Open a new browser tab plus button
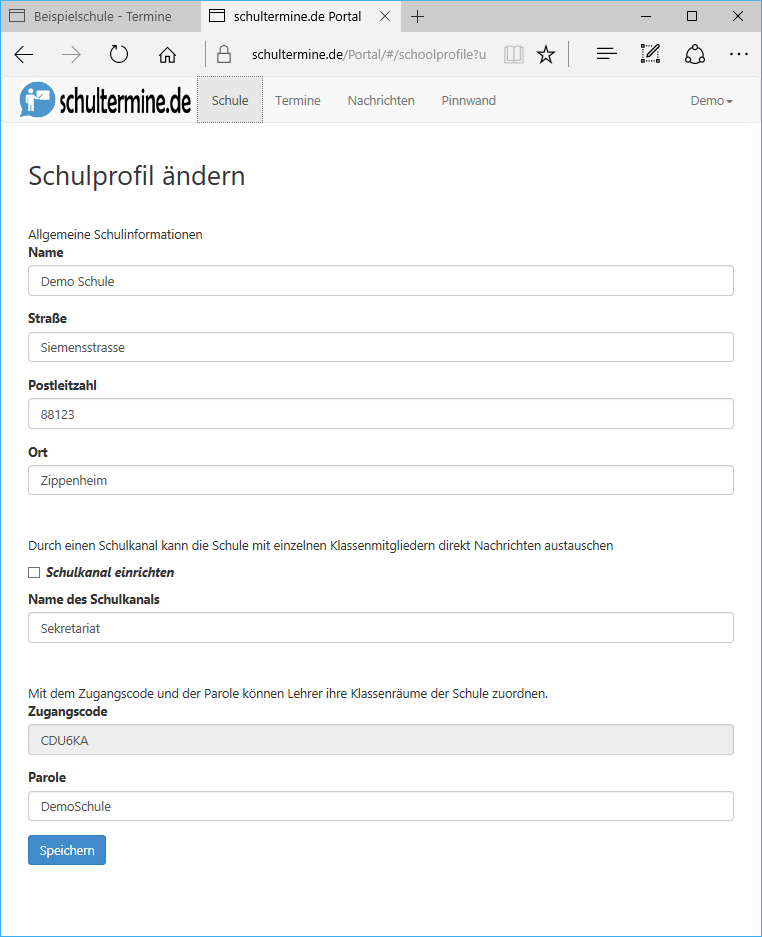 click(x=417, y=17)
